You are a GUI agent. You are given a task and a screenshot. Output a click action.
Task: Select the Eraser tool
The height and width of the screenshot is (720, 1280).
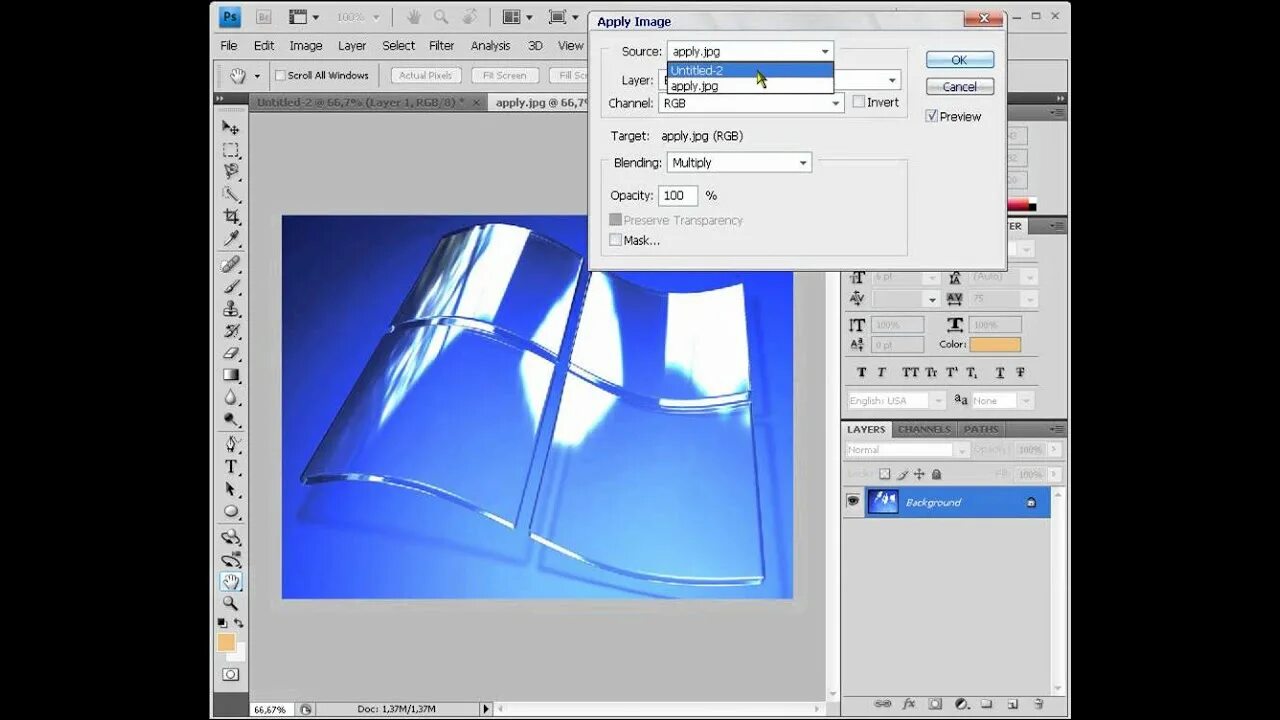click(231, 353)
